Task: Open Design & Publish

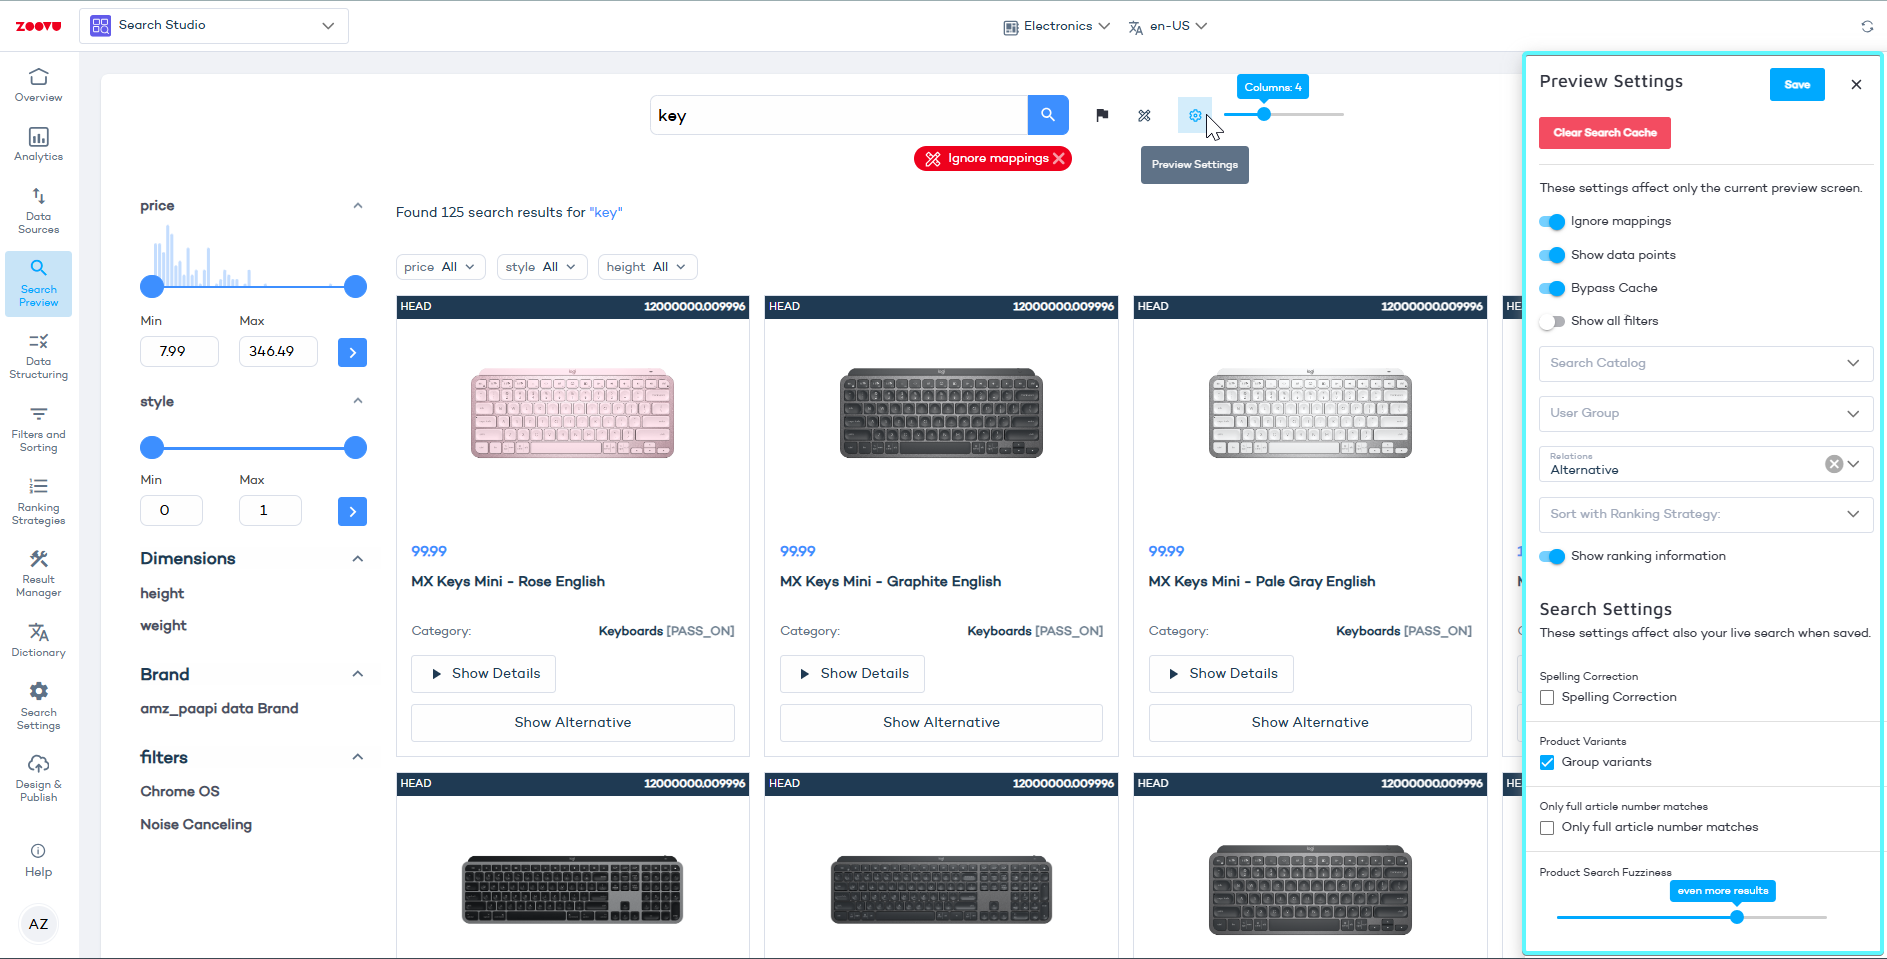Action: point(38,775)
